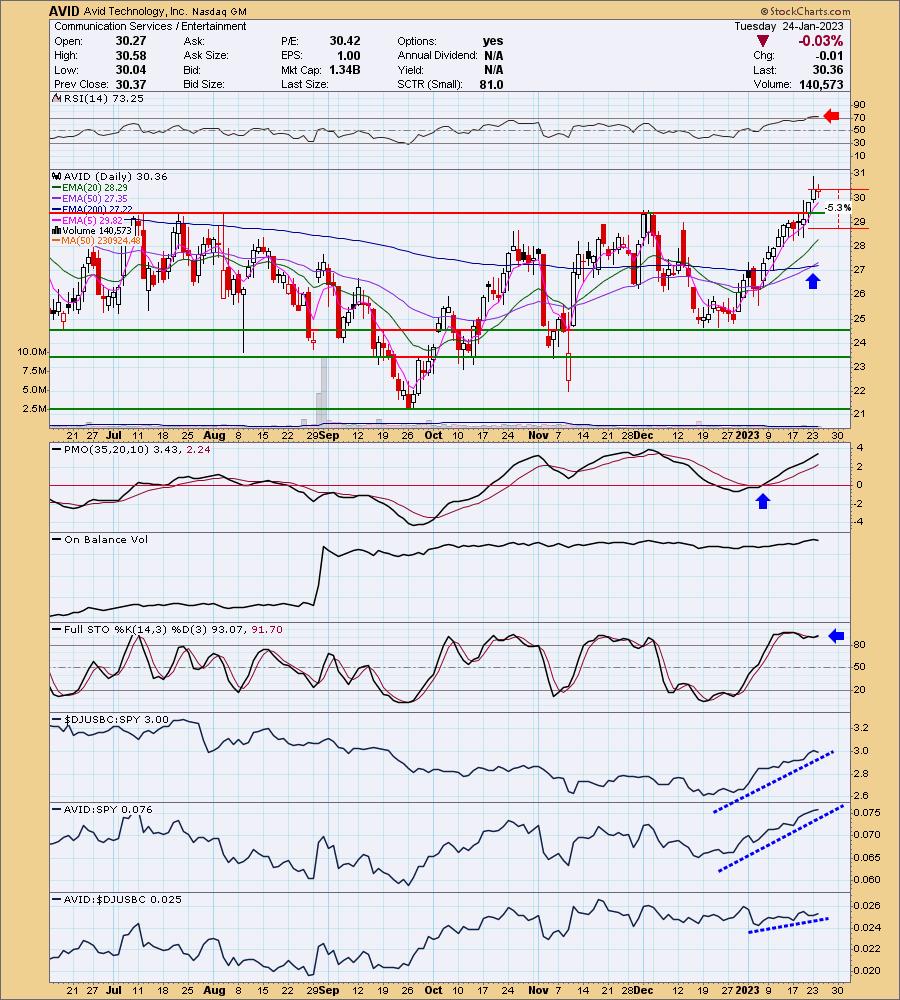Click the 2.5M volume axis label
The height and width of the screenshot is (1000, 900).
coord(34,408)
